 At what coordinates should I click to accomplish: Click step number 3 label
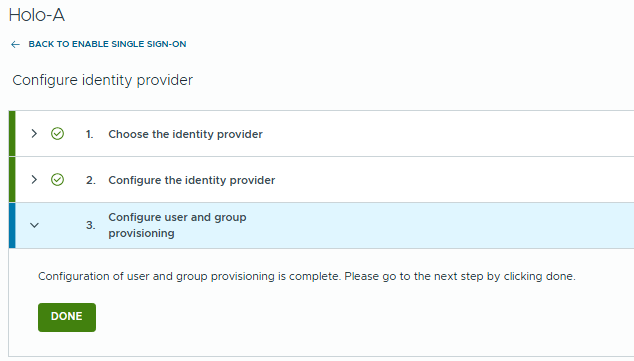click(91, 225)
